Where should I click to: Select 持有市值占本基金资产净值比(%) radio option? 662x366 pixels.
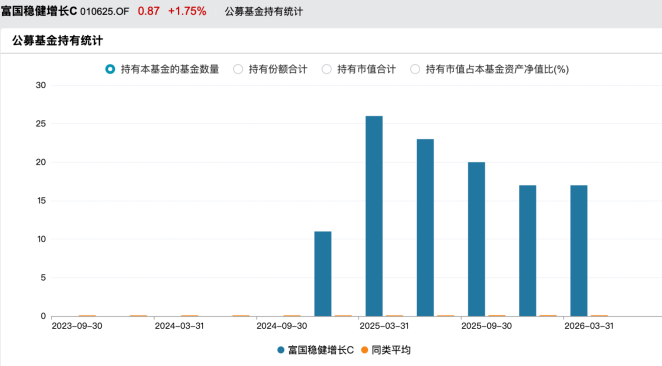pos(415,69)
